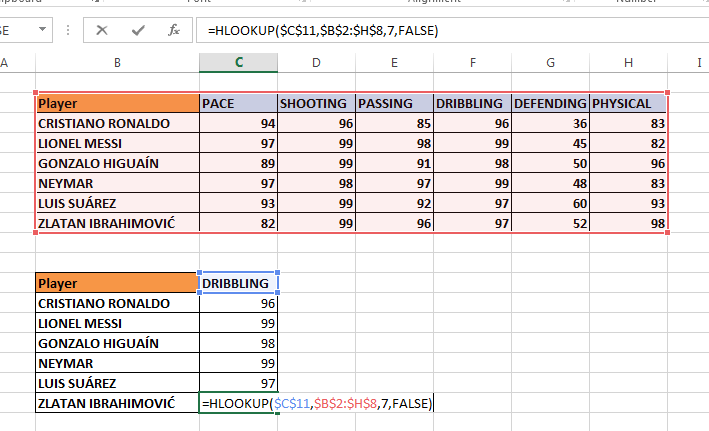Open the Insert Function fx dialog
The width and height of the screenshot is (709, 431).
point(174,30)
